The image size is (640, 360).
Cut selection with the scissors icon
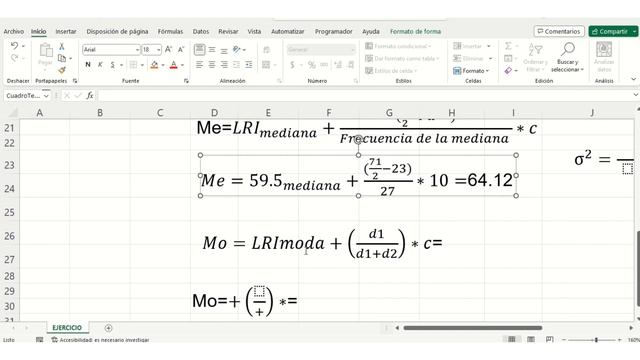(x=62, y=47)
